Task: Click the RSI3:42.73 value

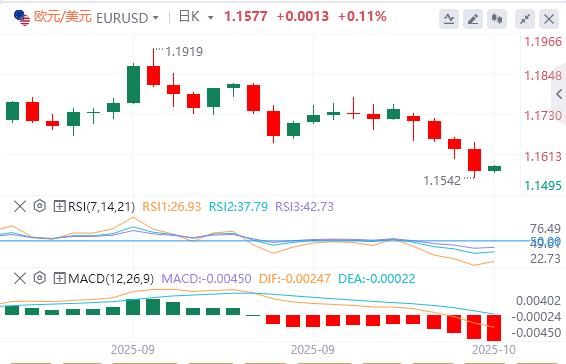Action: [304, 207]
